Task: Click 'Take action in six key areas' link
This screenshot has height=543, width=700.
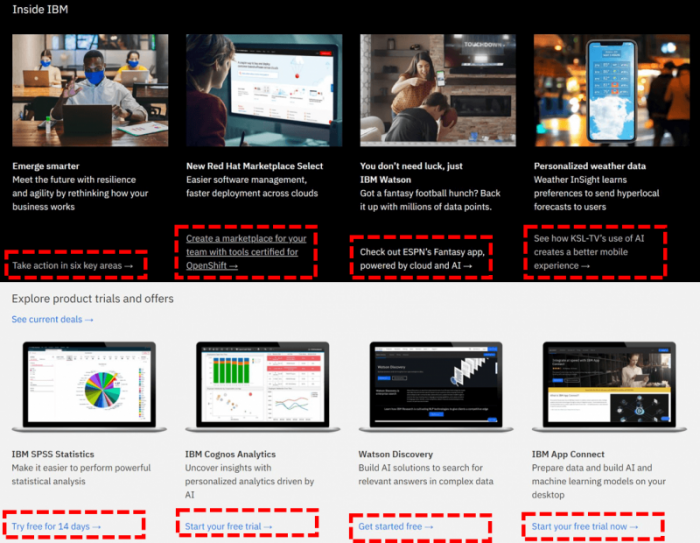Action: tap(72, 266)
